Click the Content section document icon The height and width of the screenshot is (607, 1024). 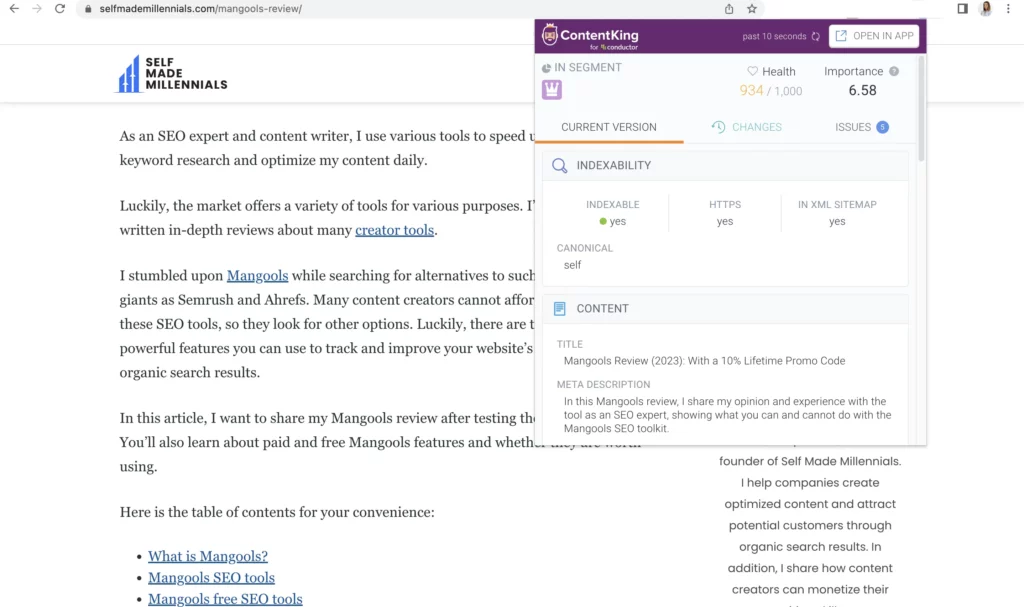(x=562, y=308)
